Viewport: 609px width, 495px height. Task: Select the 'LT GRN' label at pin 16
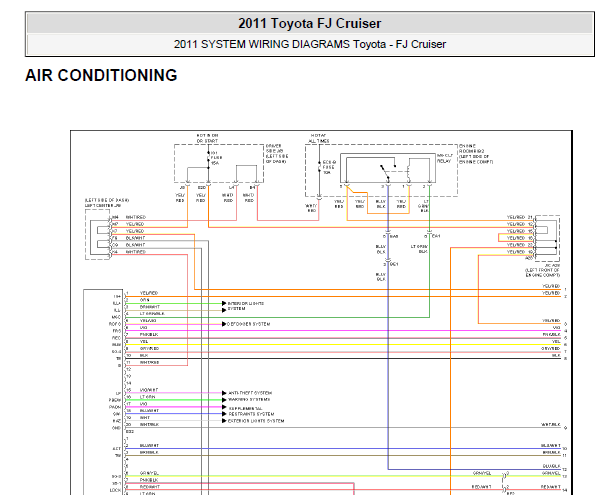tap(147, 397)
